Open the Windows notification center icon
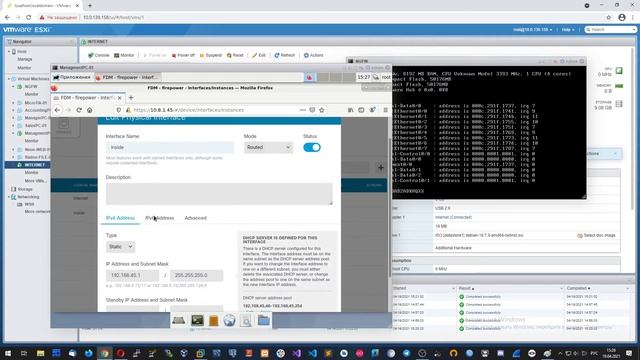Viewport: 640px width, 360px height. (x=629, y=353)
